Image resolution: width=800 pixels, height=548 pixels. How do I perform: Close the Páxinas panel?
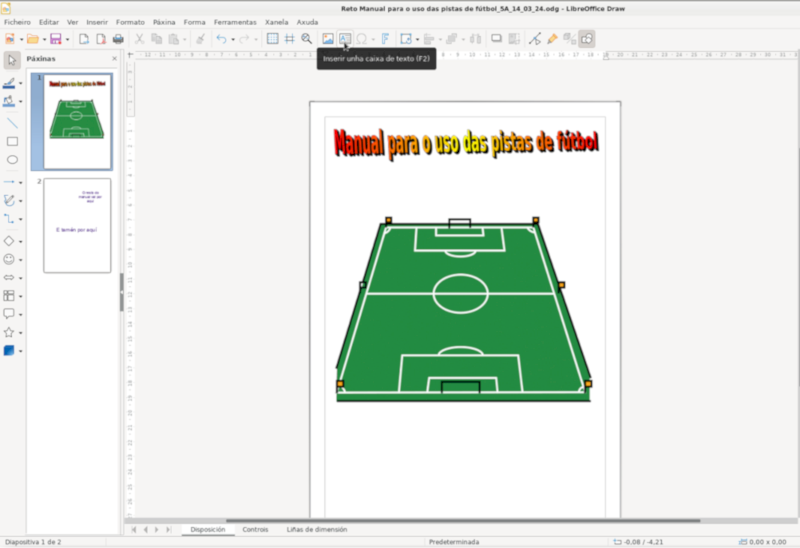[x=114, y=59]
